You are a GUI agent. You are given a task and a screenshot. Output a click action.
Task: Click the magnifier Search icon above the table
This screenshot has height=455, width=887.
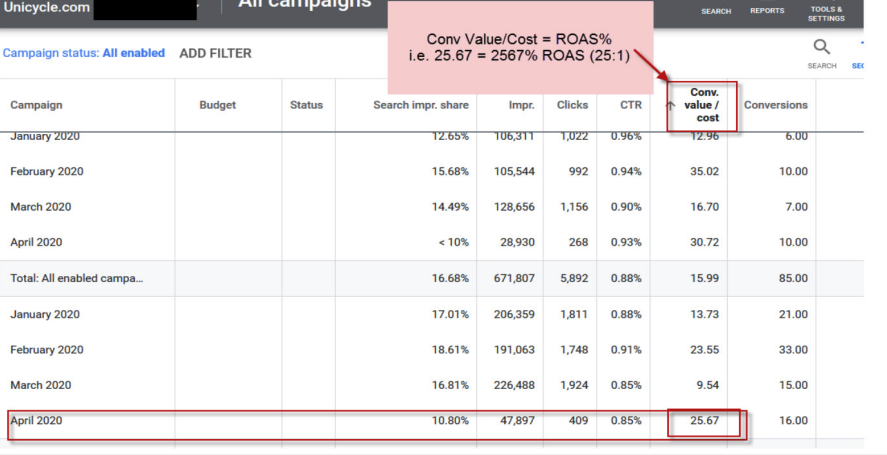(821, 48)
